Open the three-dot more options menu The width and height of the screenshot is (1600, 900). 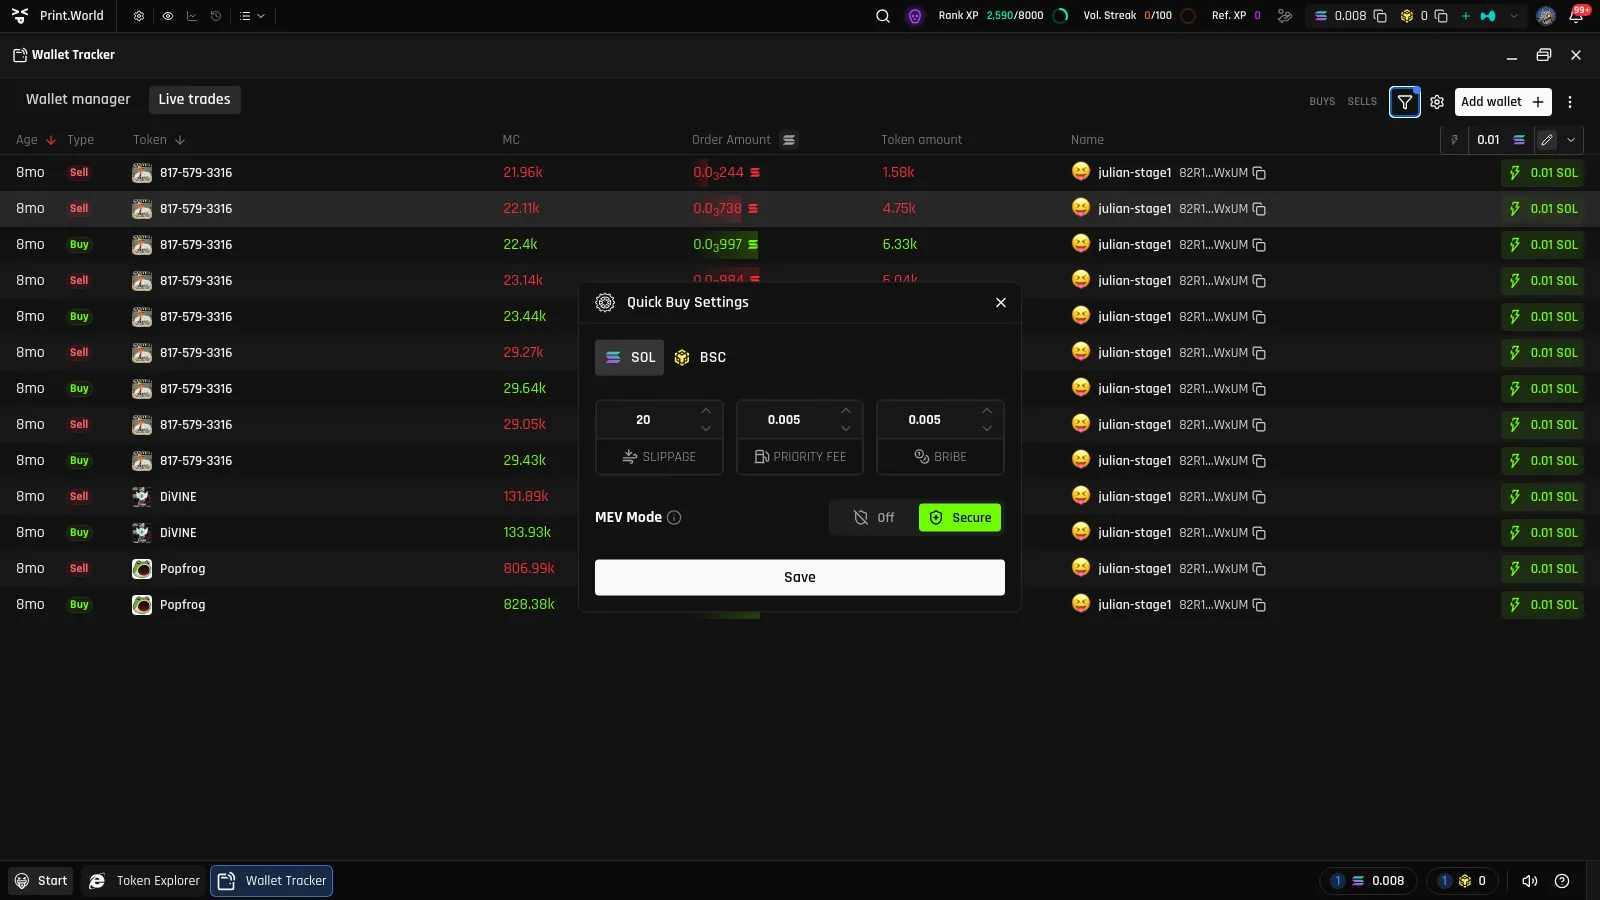point(1570,102)
